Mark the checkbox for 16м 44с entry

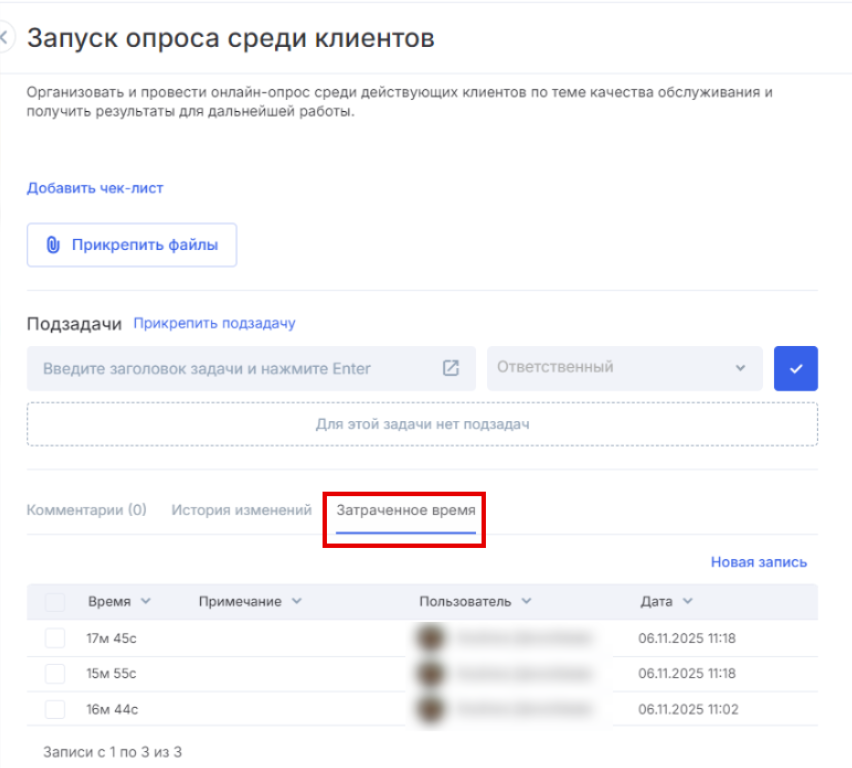[55, 709]
